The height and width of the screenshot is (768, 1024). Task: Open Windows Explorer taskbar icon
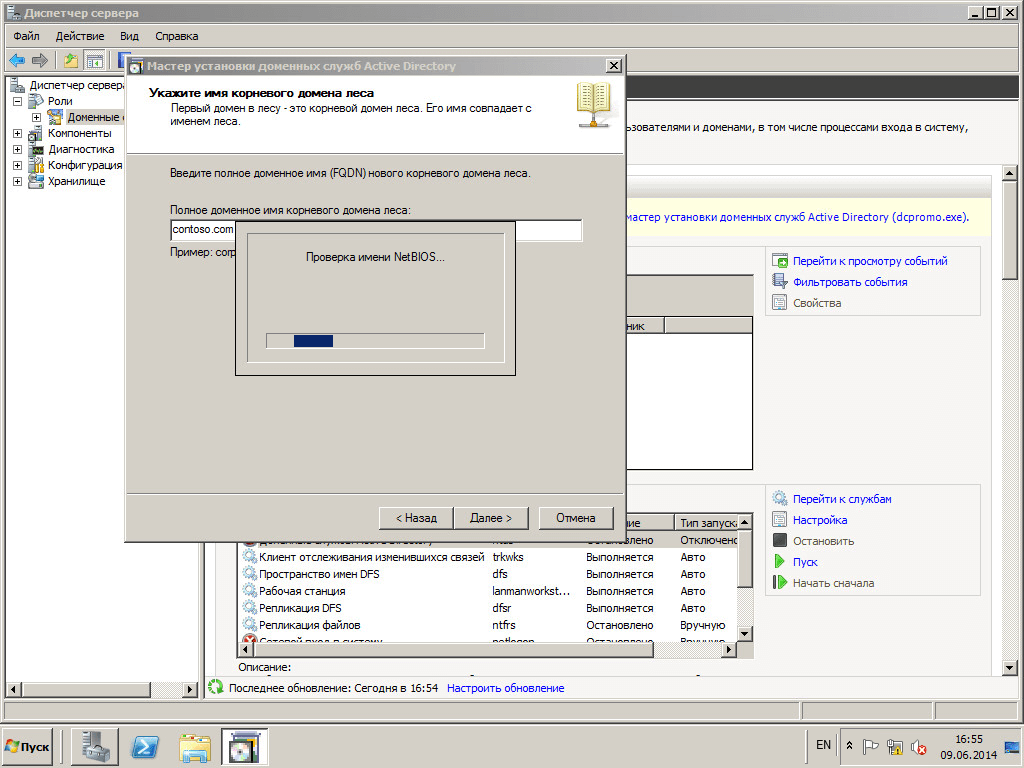(195, 747)
